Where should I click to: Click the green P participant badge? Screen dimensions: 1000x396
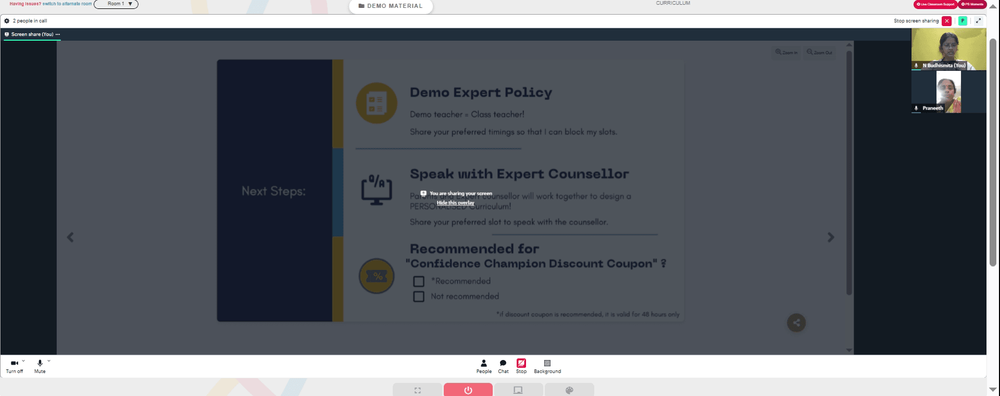963,21
